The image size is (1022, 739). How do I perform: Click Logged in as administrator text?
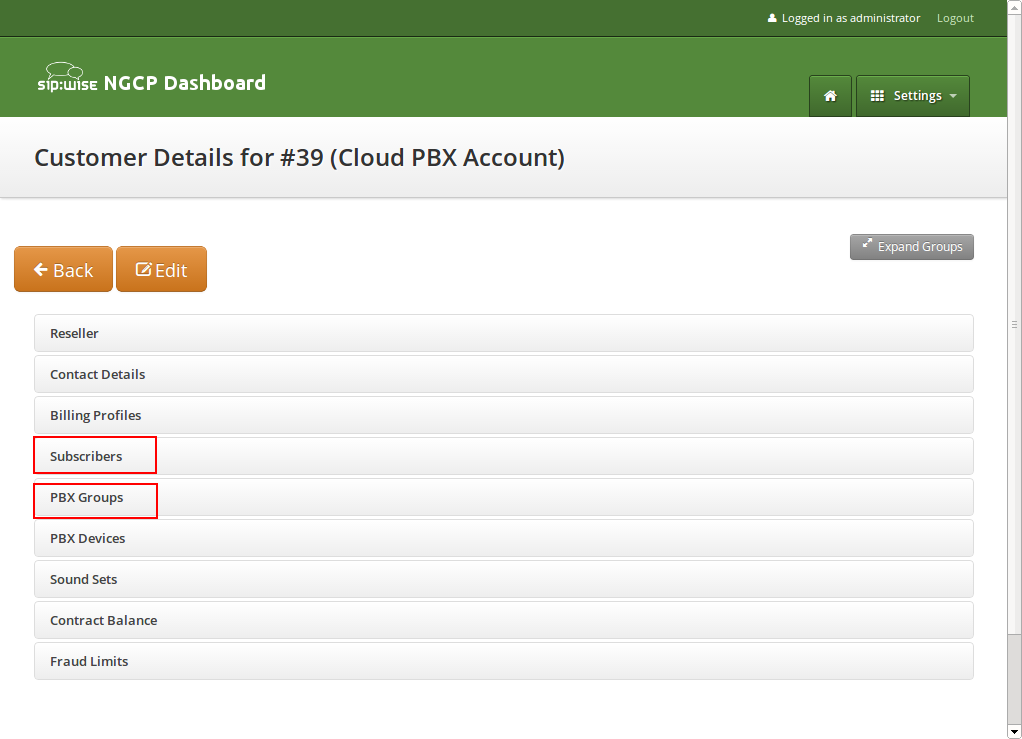[843, 18]
